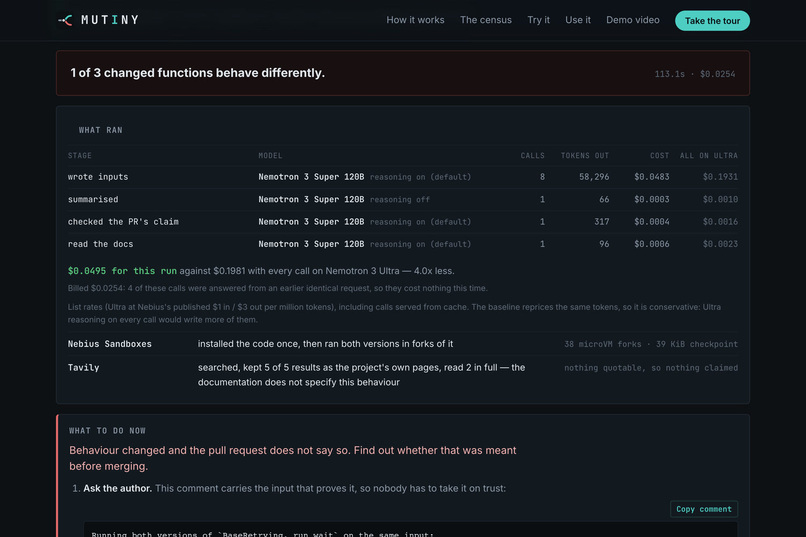Click the $0.0006 cost value

[652, 244]
